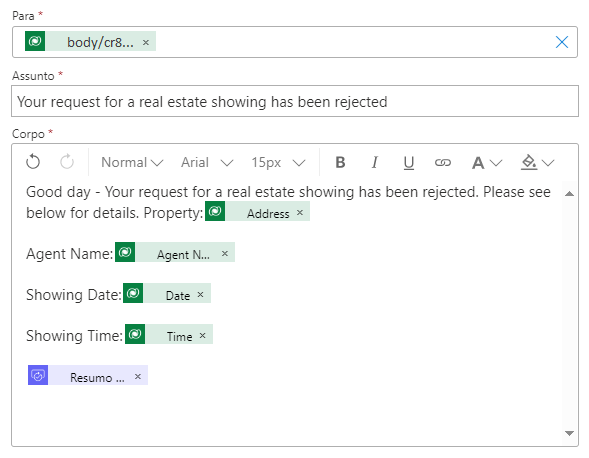Remove the Time dynamic token
Image resolution: width=589 pixels, height=458 pixels.
(x=202, y=336)
